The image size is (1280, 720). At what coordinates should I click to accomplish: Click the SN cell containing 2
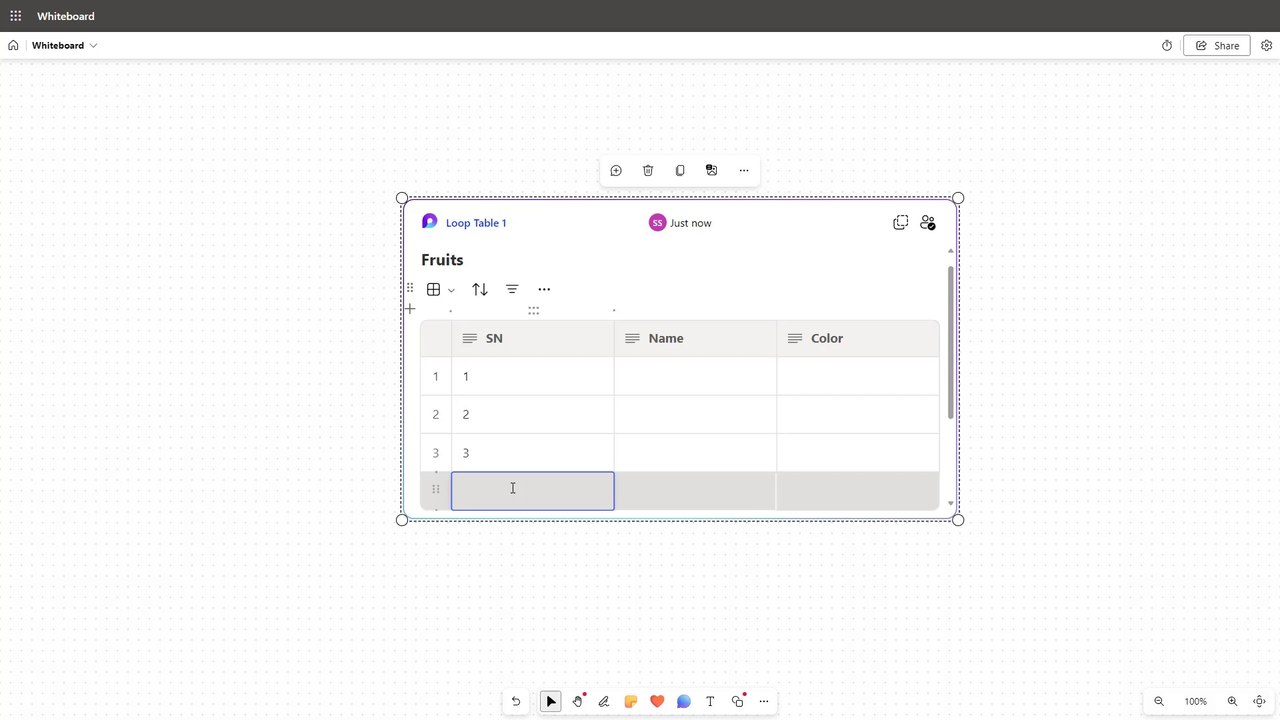pyautogui.click(x=533, y=414)
